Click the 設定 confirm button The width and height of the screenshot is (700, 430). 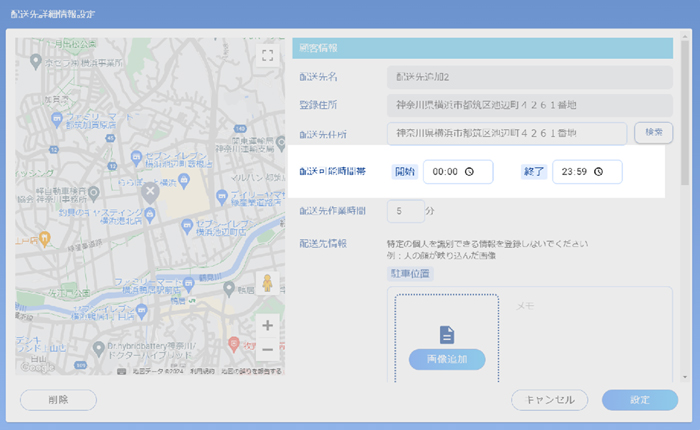tap(640, 400)
